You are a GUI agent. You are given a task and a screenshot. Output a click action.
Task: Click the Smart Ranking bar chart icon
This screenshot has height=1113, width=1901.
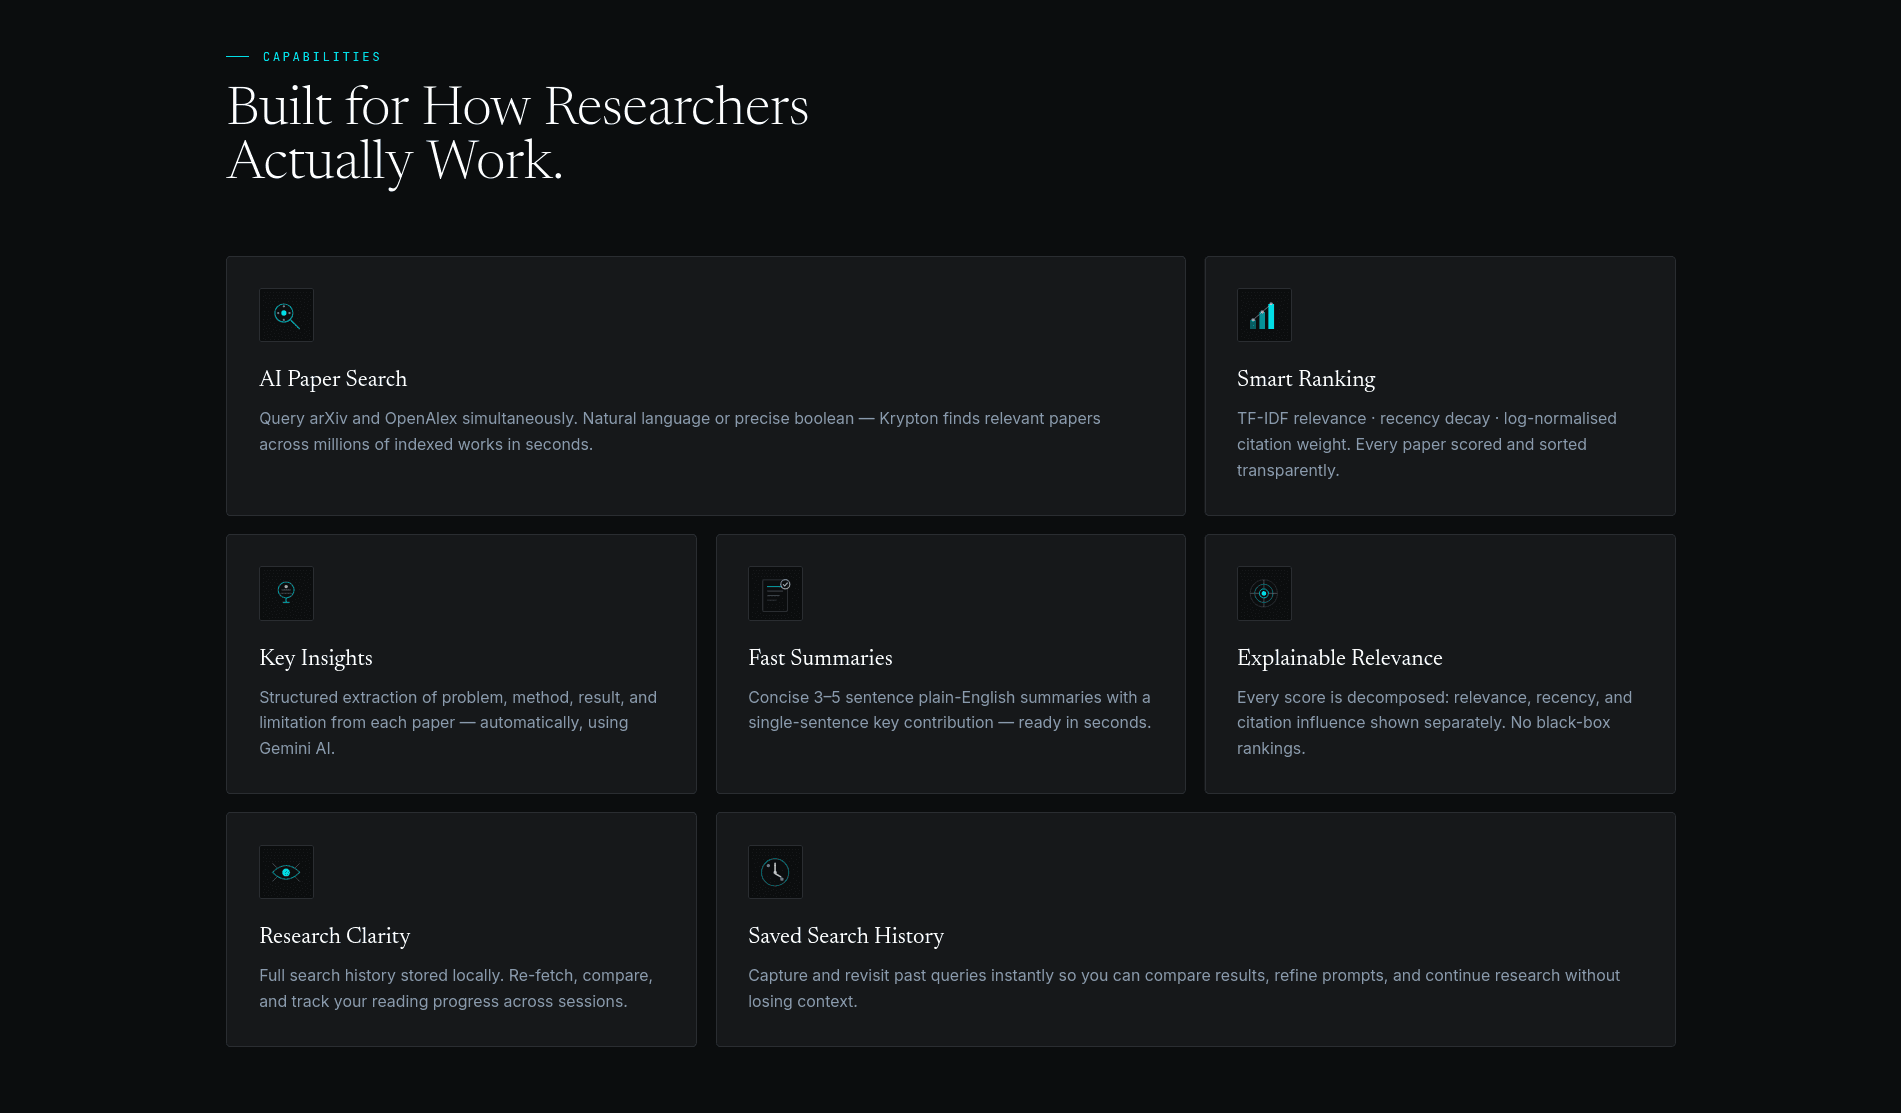(x=1264, y=315)
